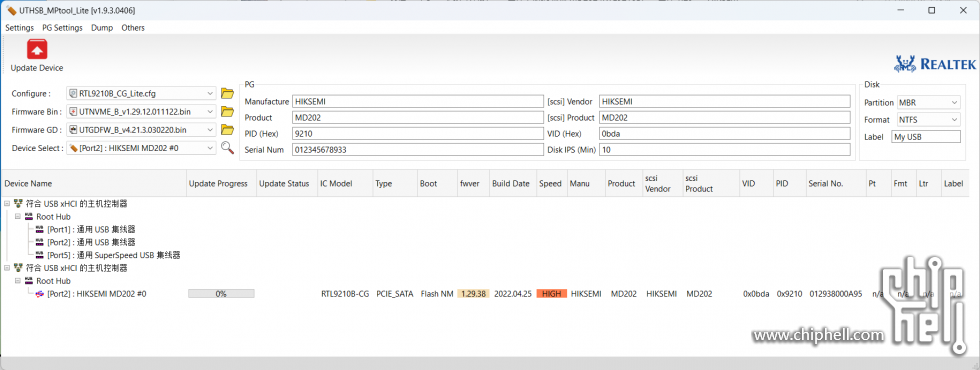Image resolution: width=980 pixels, height=370 pixels.
Task: Browse for Firmware GD folder icon
Action: (228, 130)
